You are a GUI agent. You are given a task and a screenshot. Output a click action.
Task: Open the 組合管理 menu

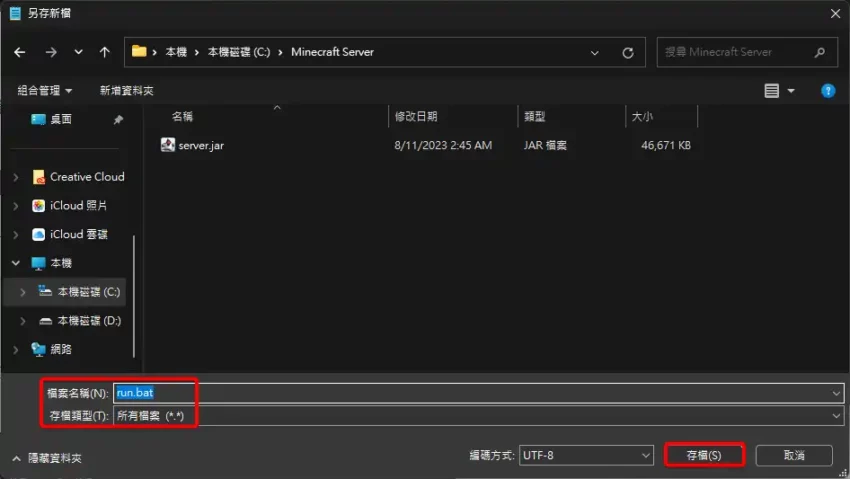[x=44, y=90]
